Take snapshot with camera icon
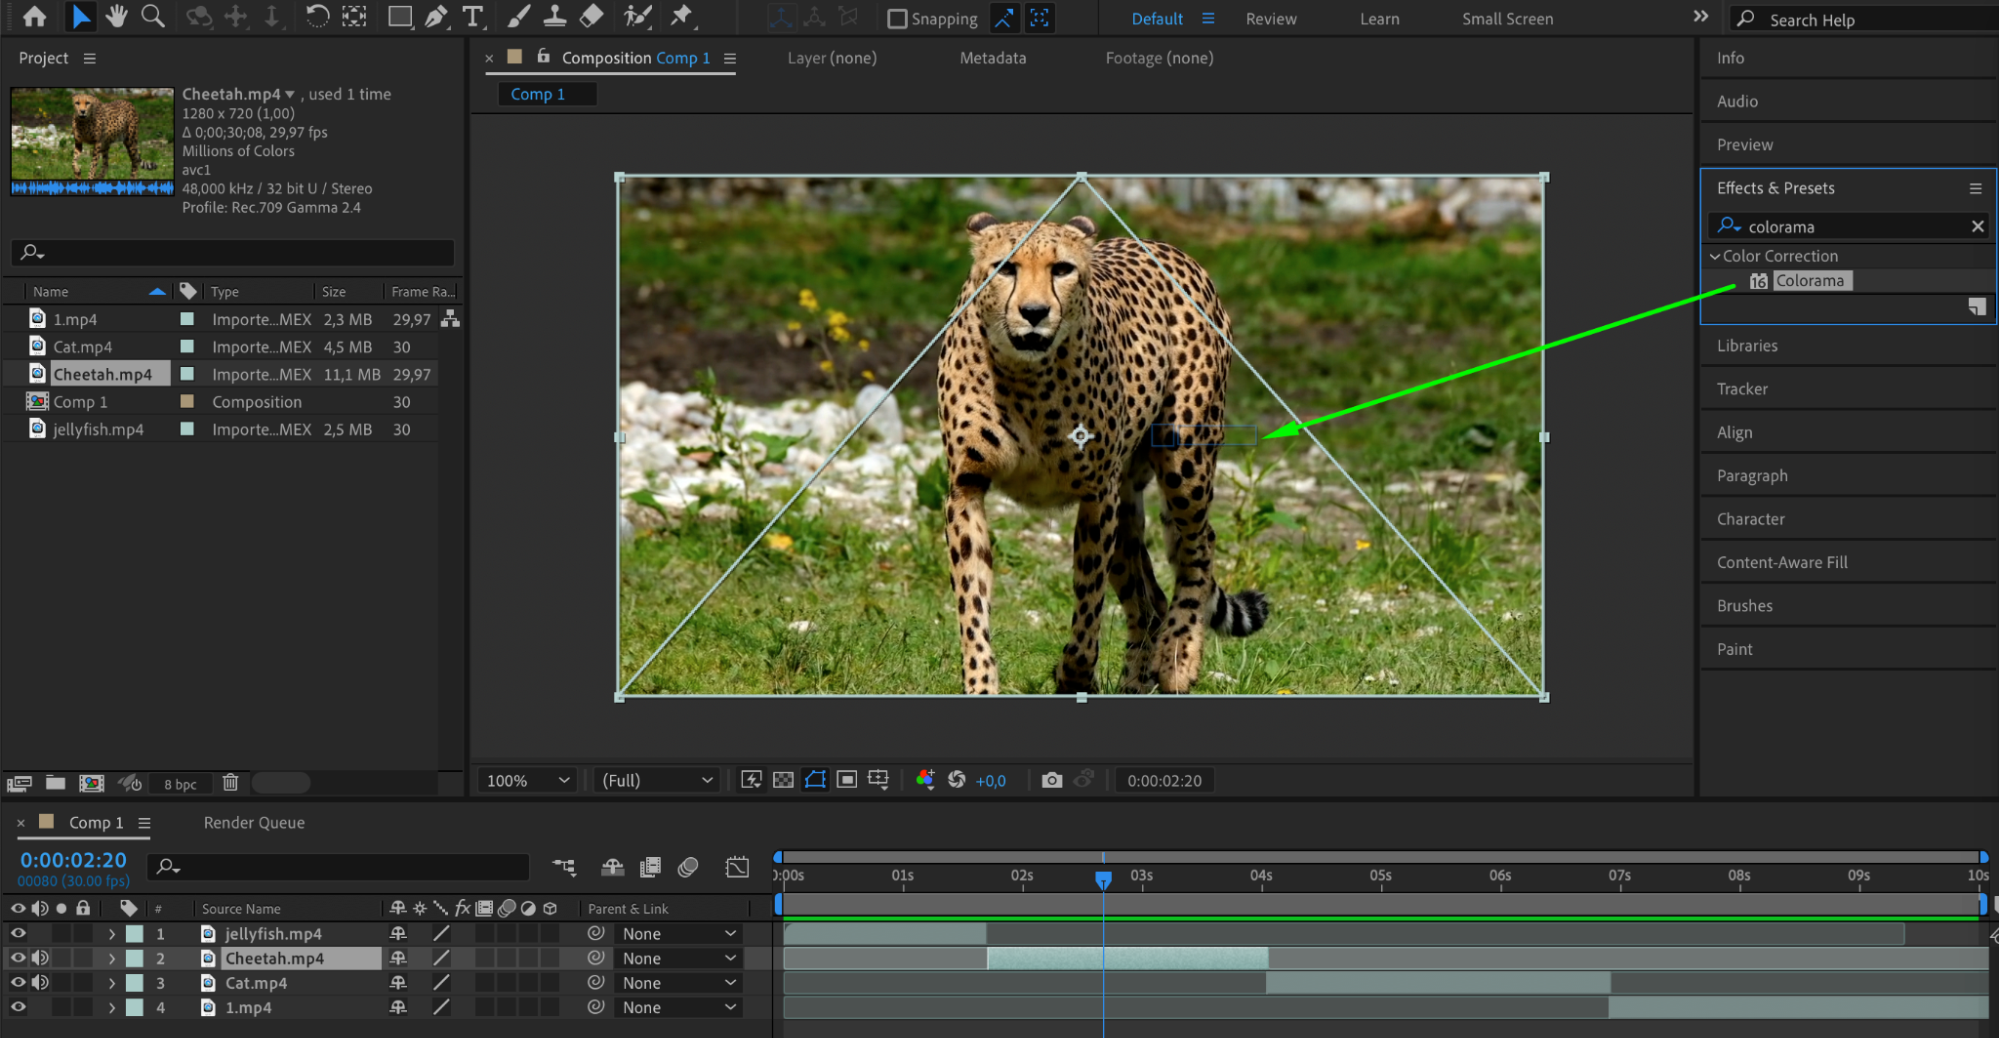This screenshot has height=1038, width=1999. (1051, 780)
